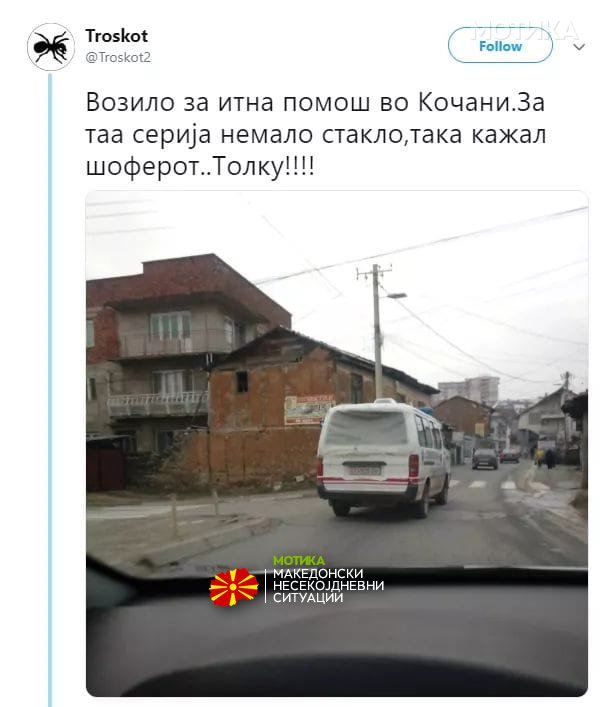The width and height of the screenshot is (600, 707).
Task: Click the billboard sign on brick wall
Action: (x=308, y=409)
